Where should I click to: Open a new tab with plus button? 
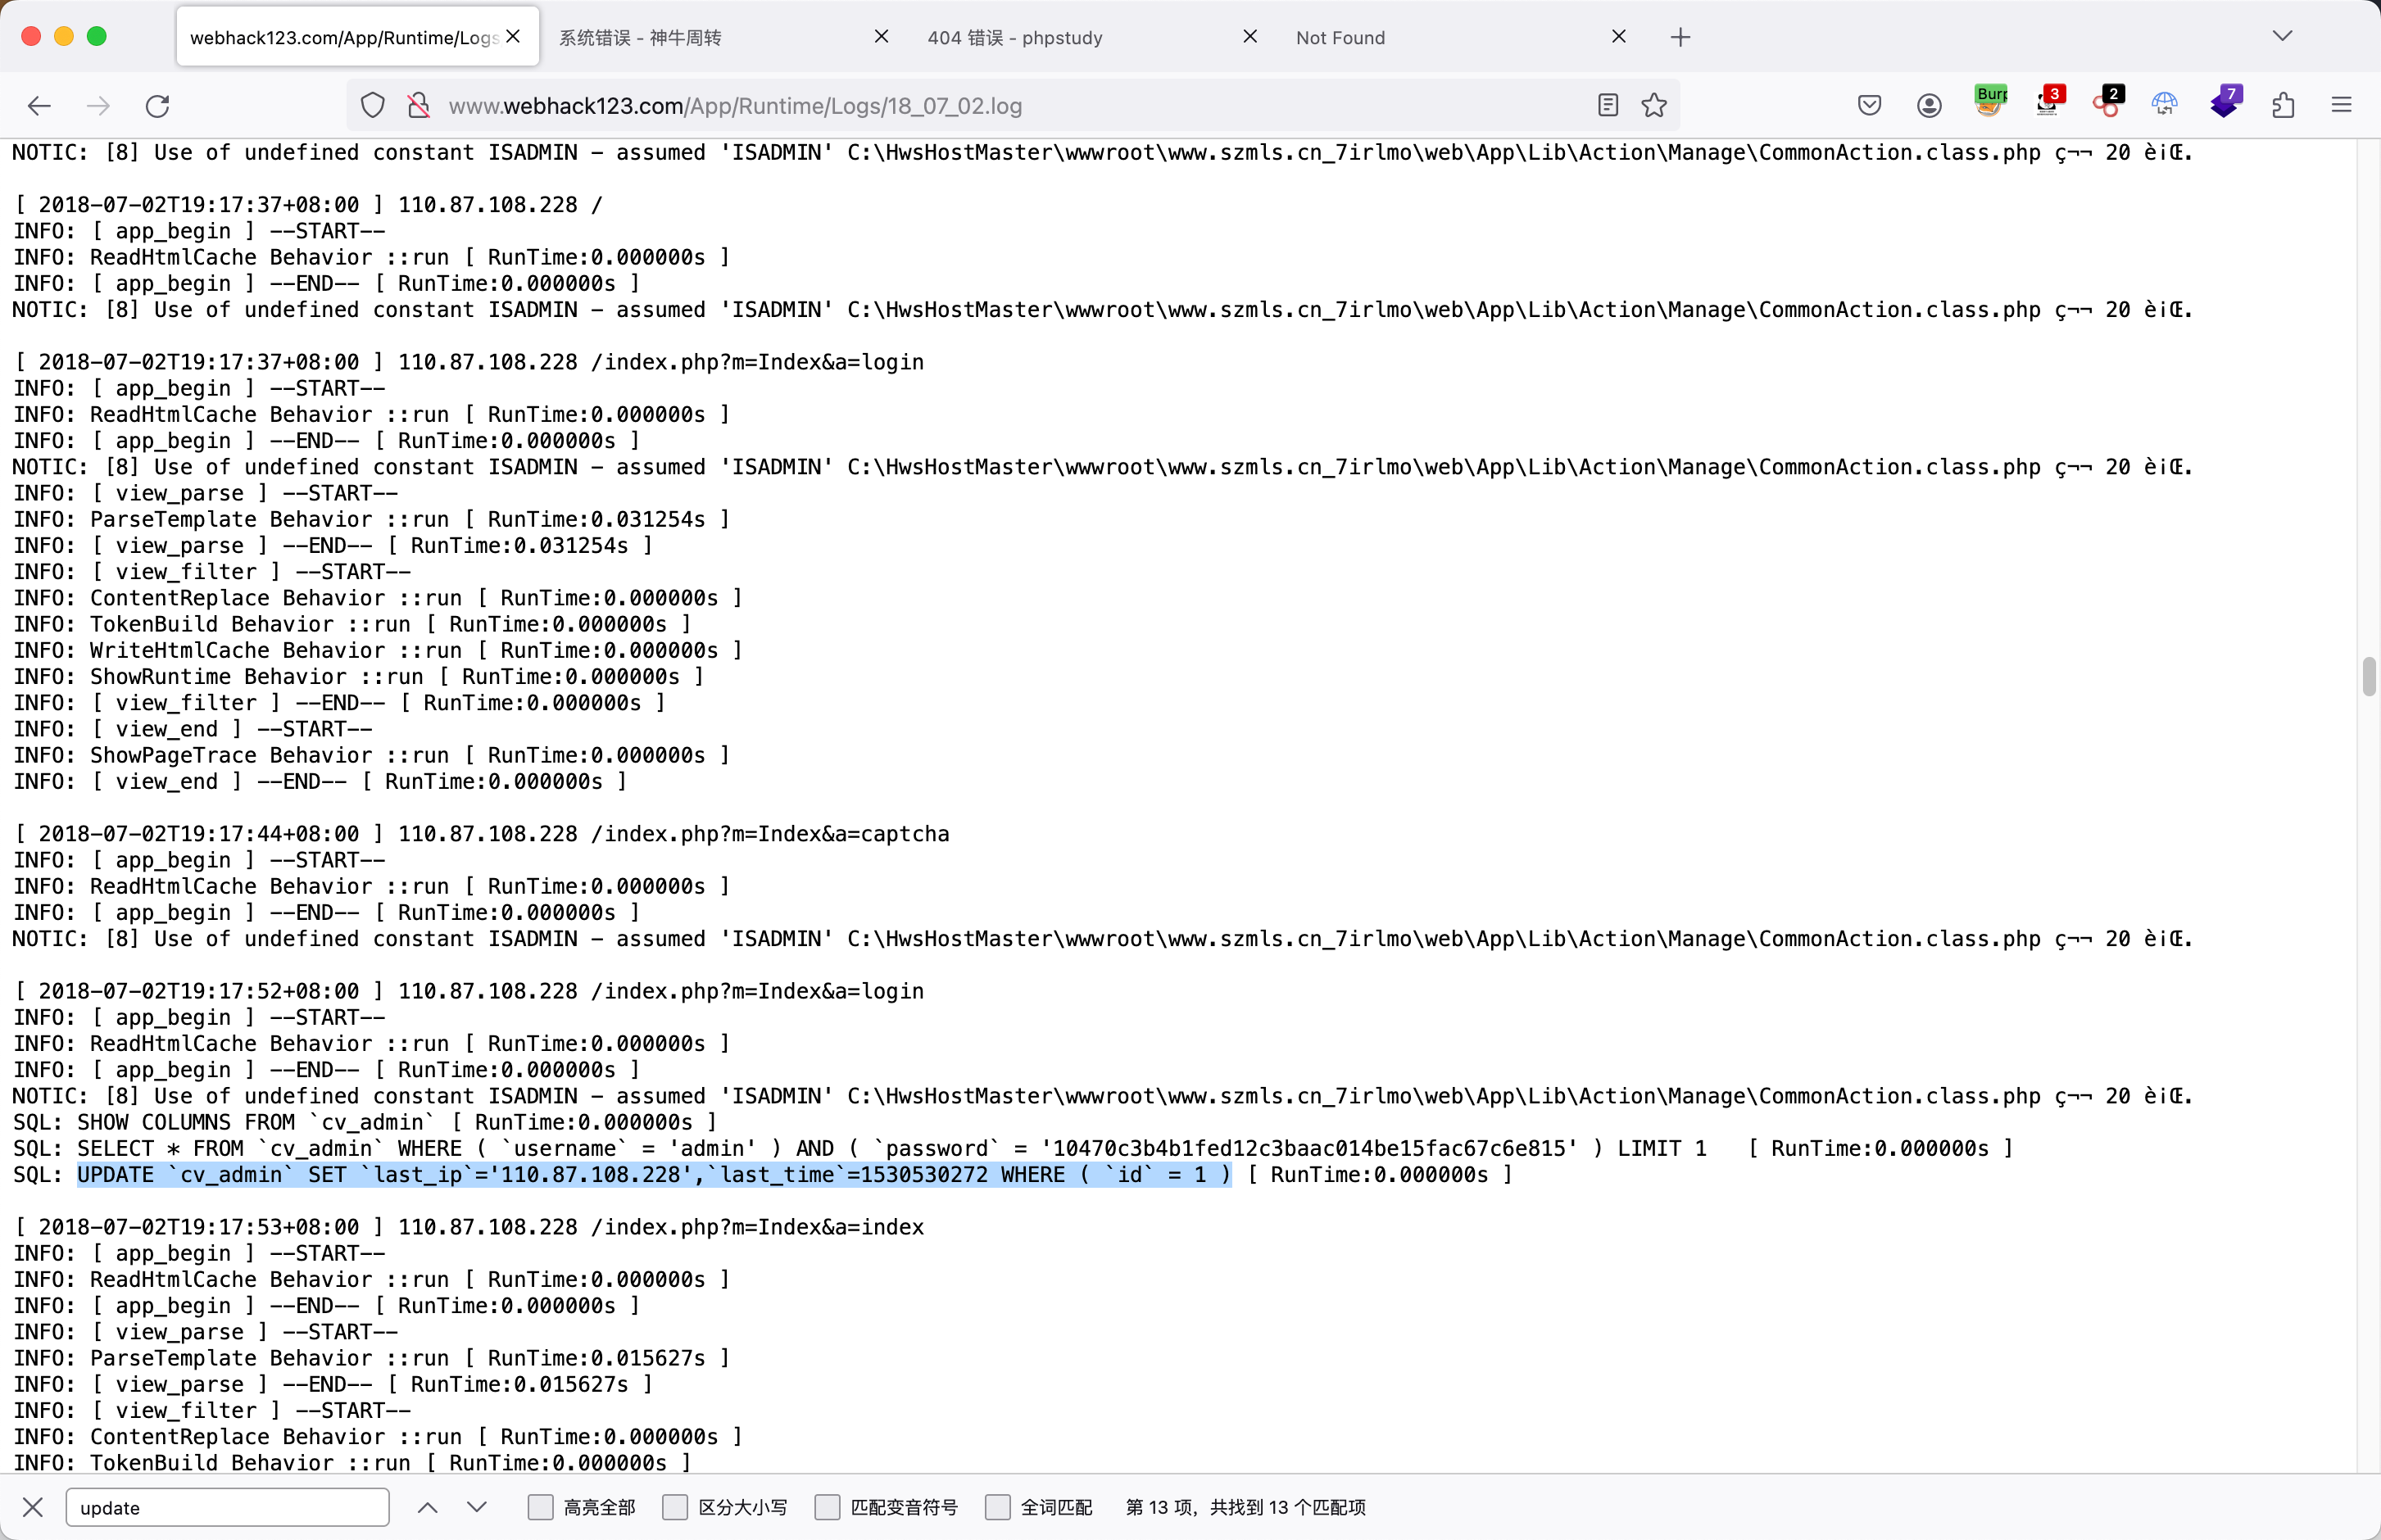click(1680, 38)
